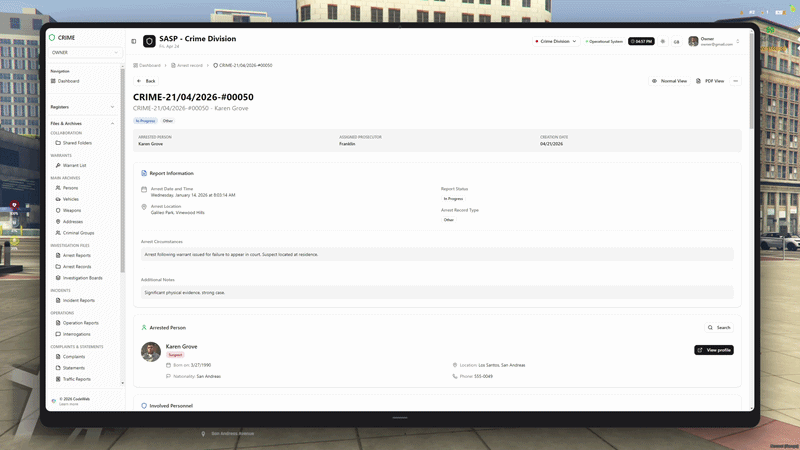The height and width of the screenshot is (450, 800).
Task: Click the born-on calendar icon
Action: tap(168, 365)
